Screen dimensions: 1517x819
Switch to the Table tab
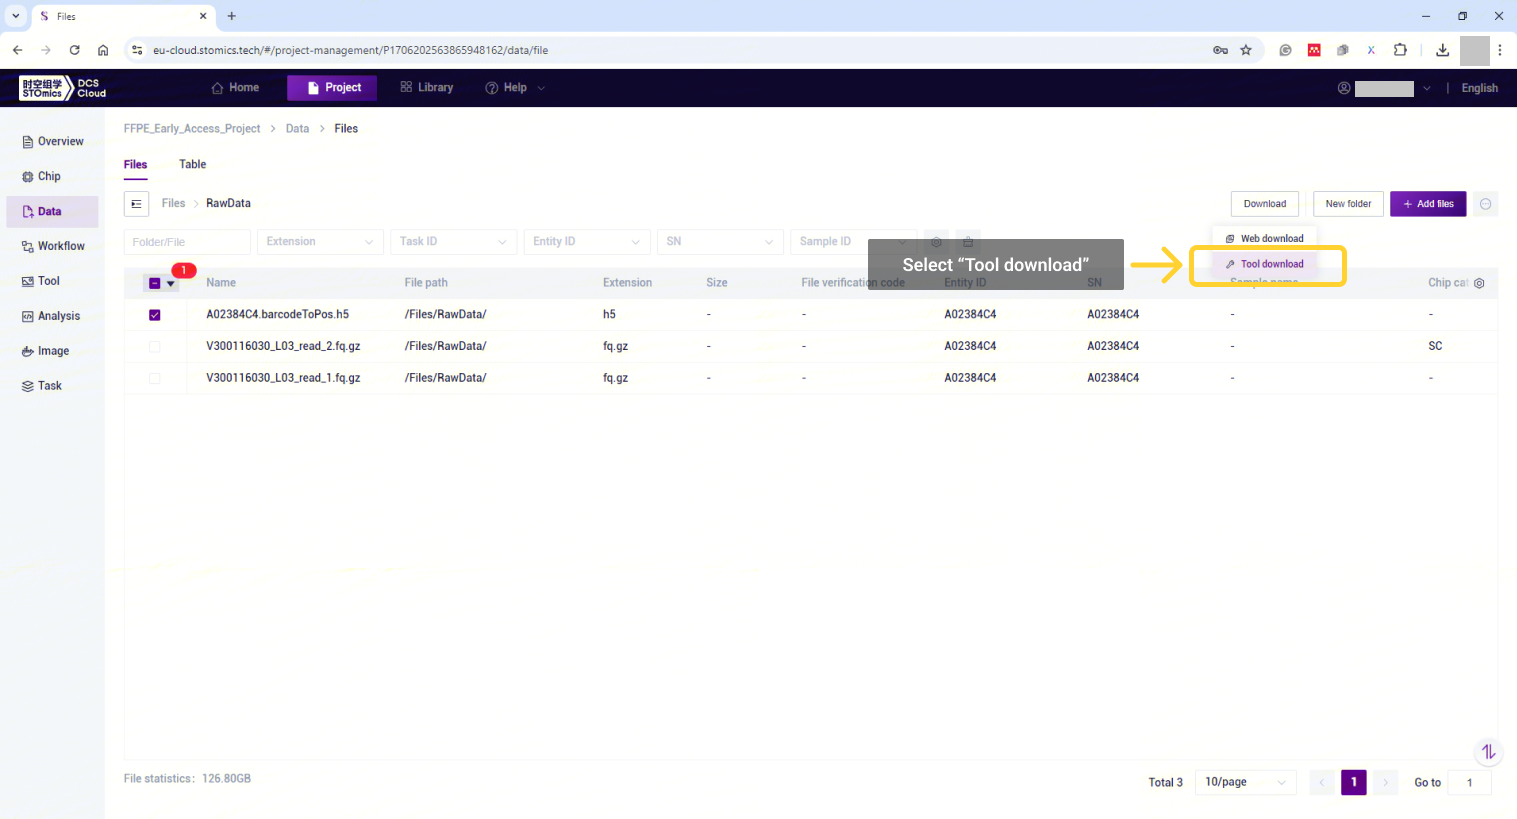192,165
